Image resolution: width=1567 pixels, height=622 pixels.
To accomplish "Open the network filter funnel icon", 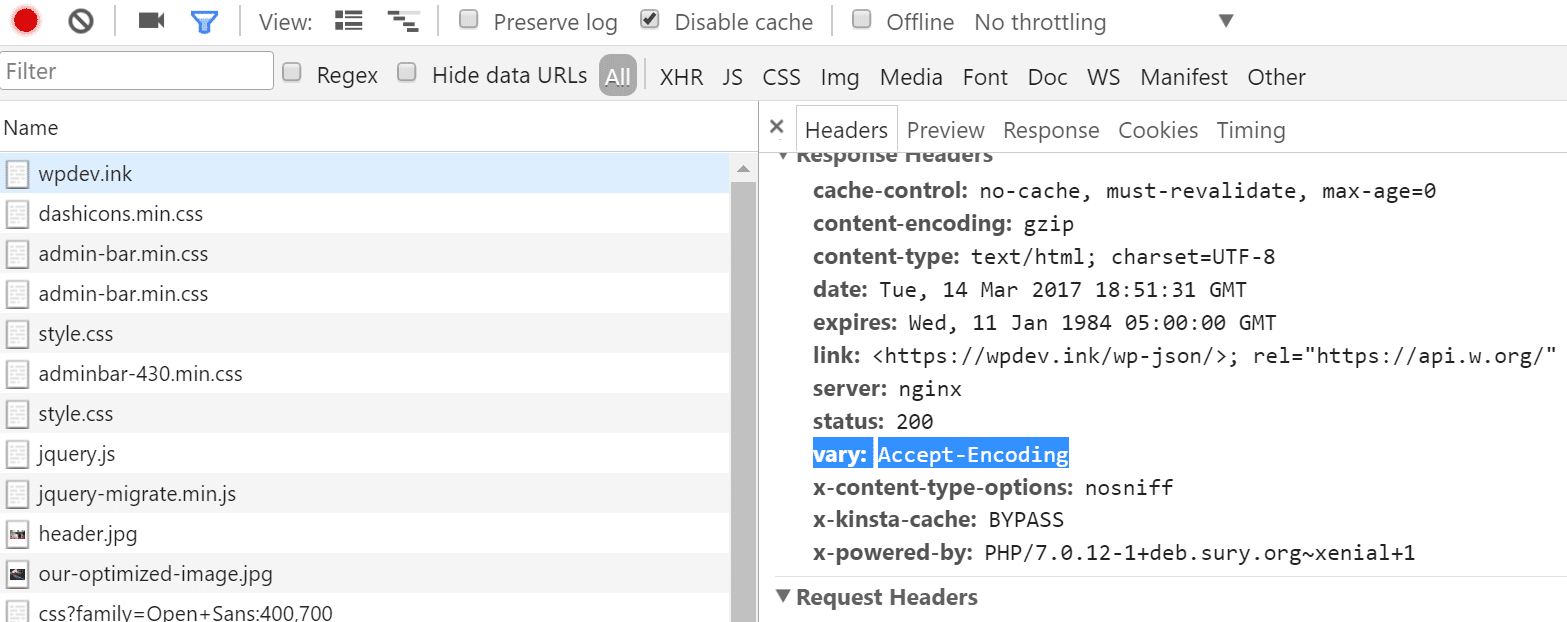I will pos(204,19).
